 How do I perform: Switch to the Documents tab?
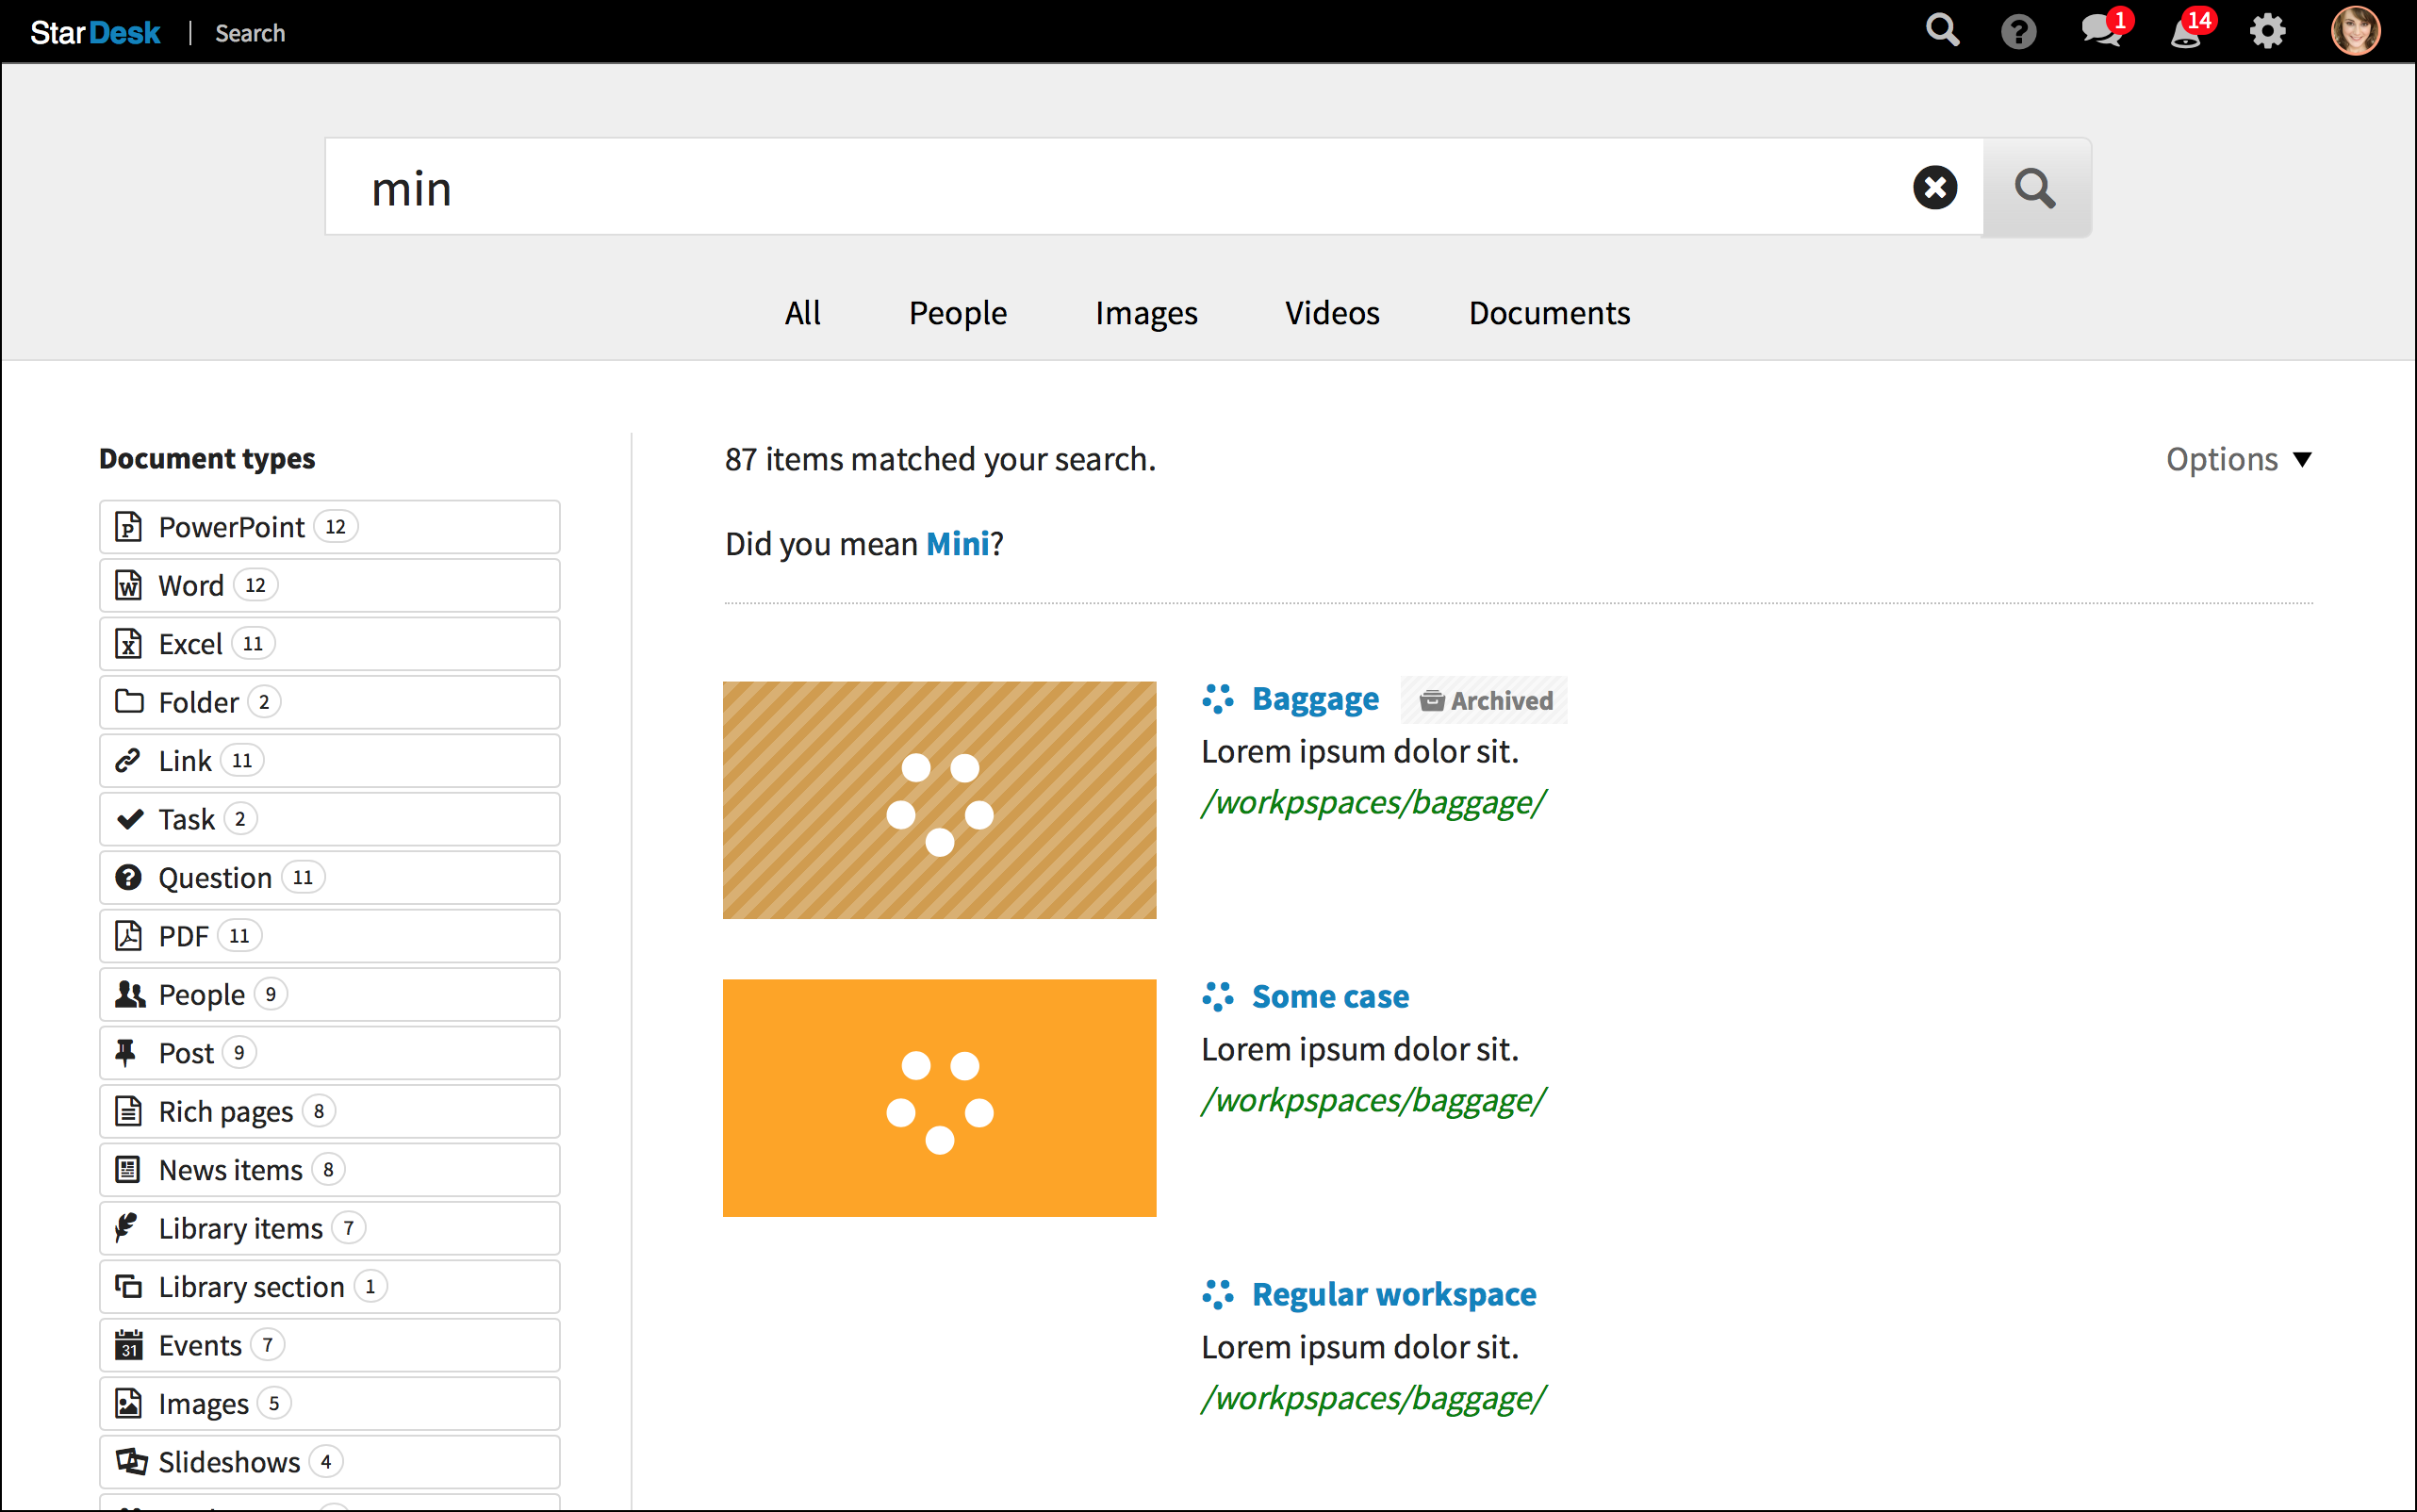click(x=1549, y=313)
